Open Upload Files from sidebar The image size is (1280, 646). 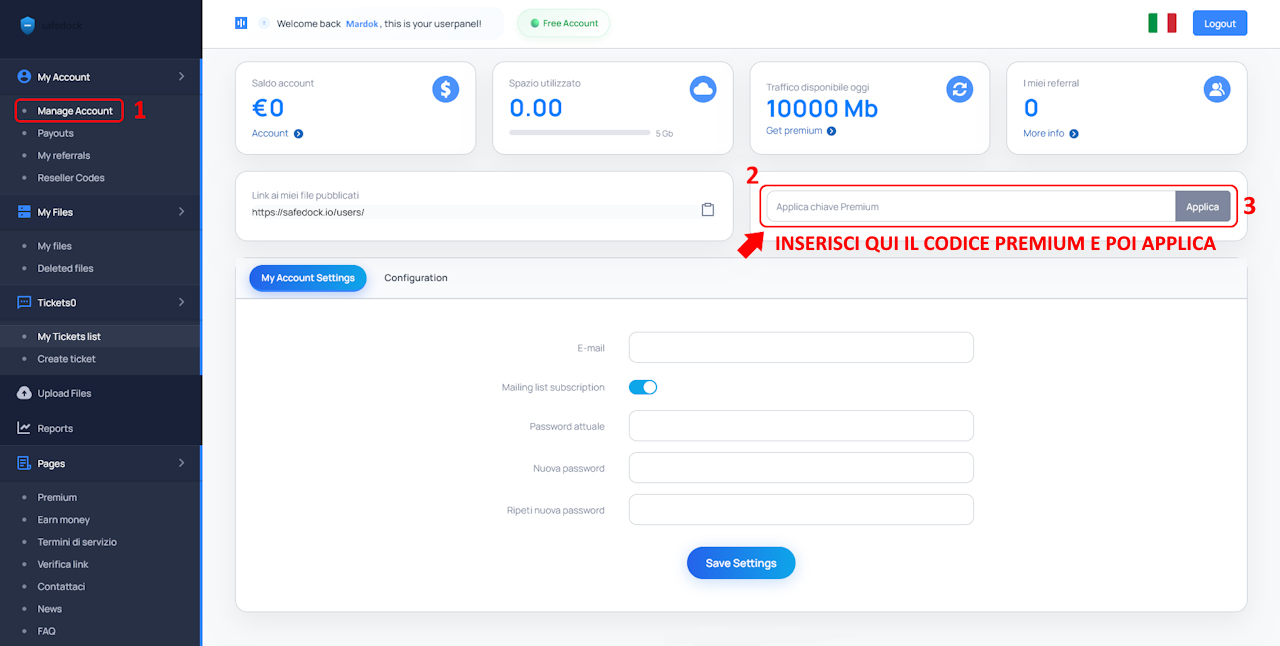(64, 393)
